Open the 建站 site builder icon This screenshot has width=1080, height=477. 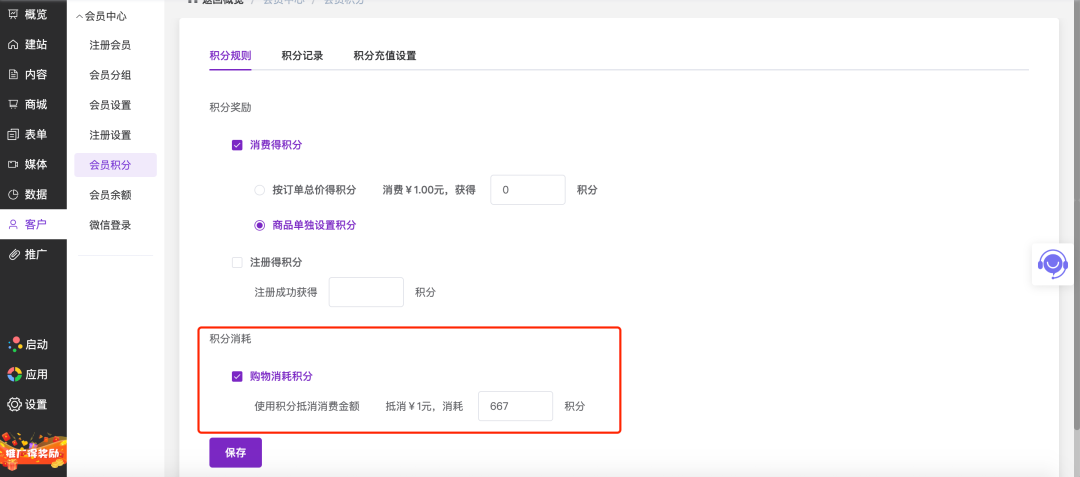click(13, 44)
